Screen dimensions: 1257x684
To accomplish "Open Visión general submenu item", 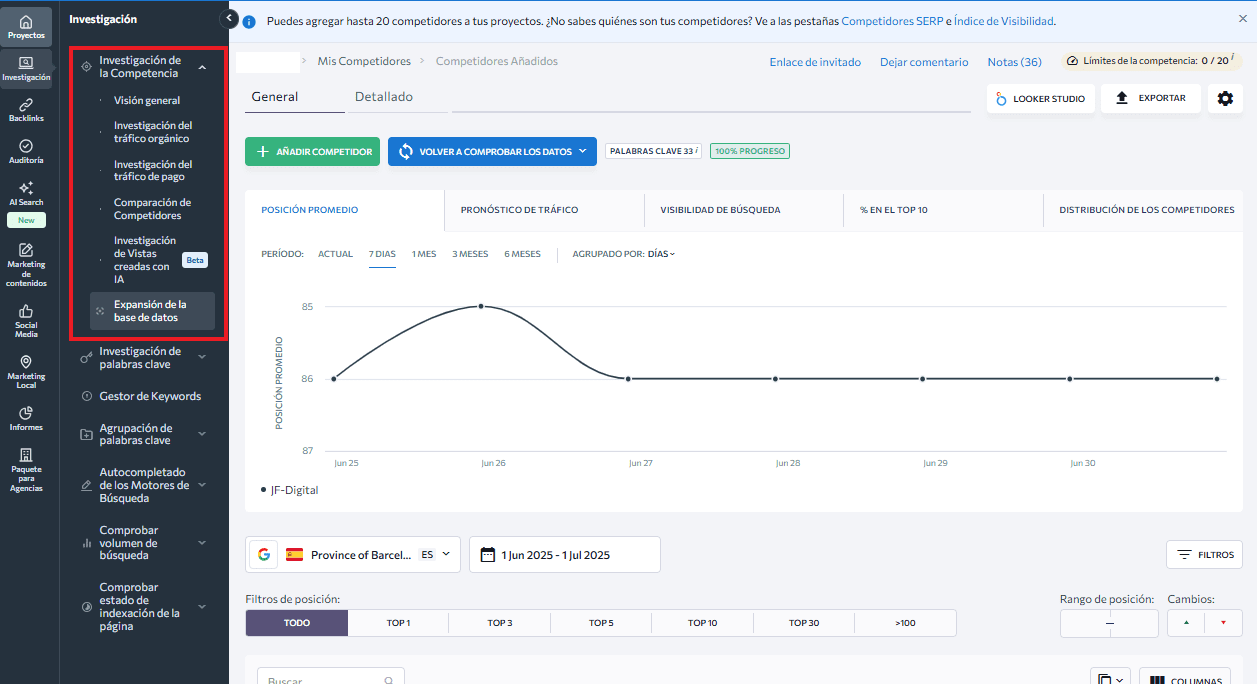I will (147, 100).
